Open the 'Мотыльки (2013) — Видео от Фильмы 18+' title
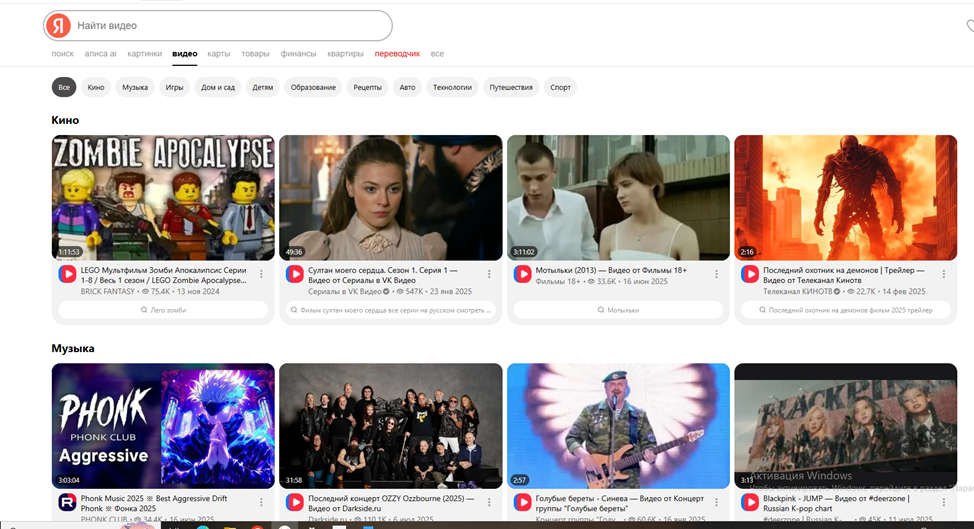974x529 pixels. click(x=611, y=271)
